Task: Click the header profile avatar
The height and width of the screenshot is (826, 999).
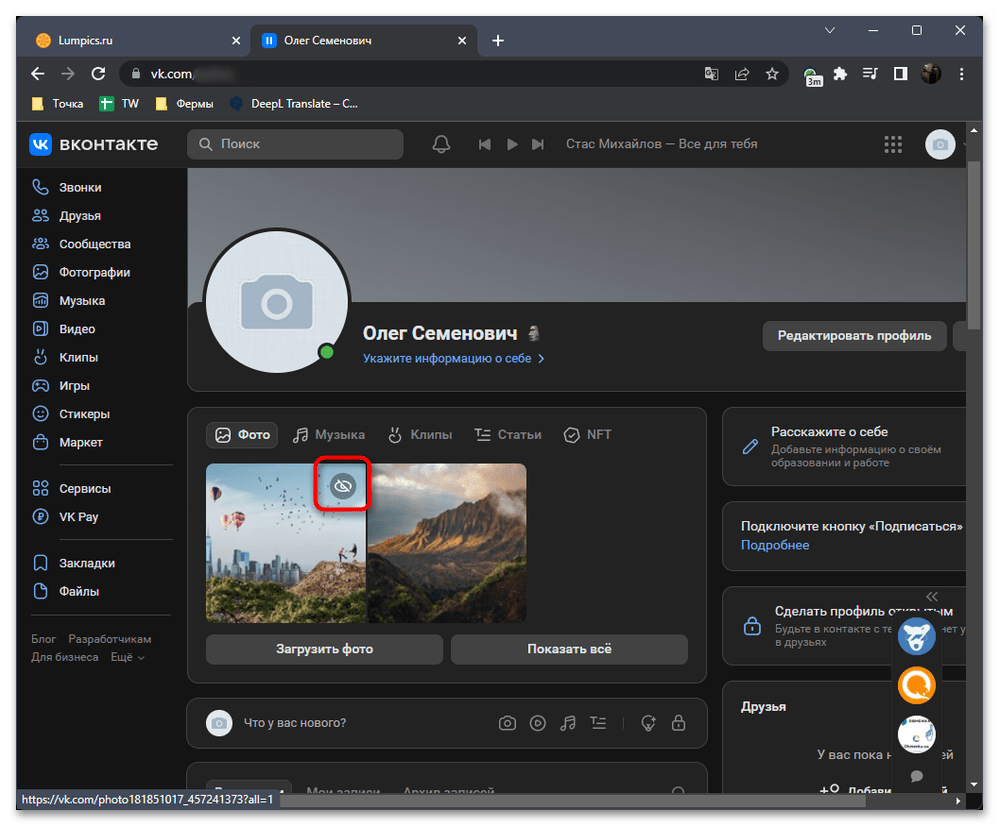Action: click(x=940, y=145)
